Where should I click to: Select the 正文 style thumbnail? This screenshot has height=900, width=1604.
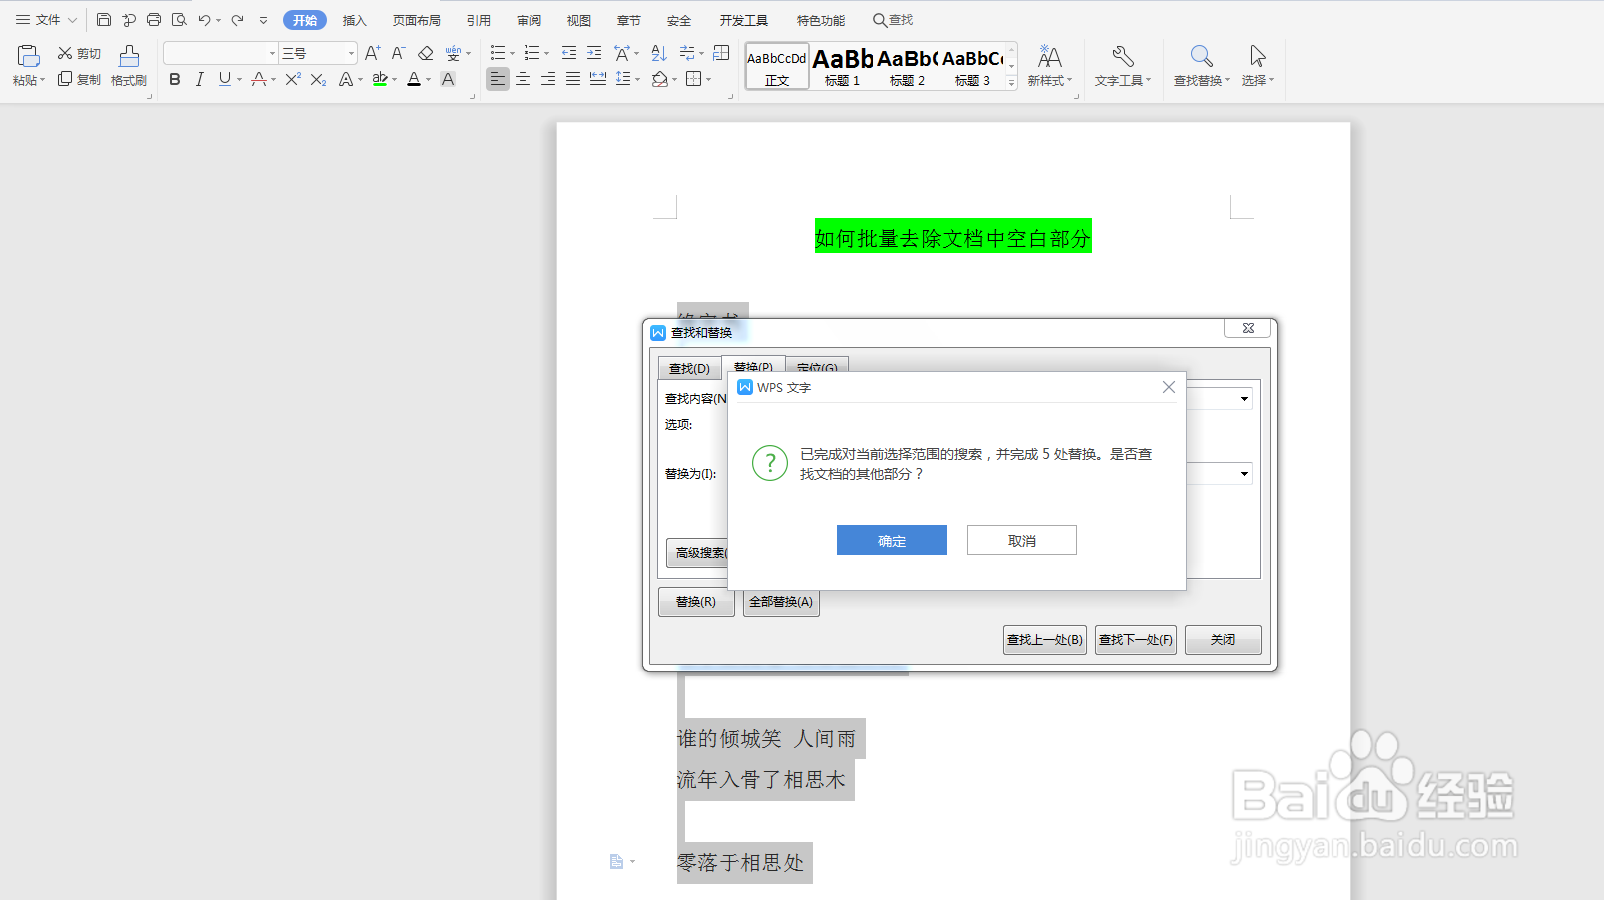click(777, 66)
